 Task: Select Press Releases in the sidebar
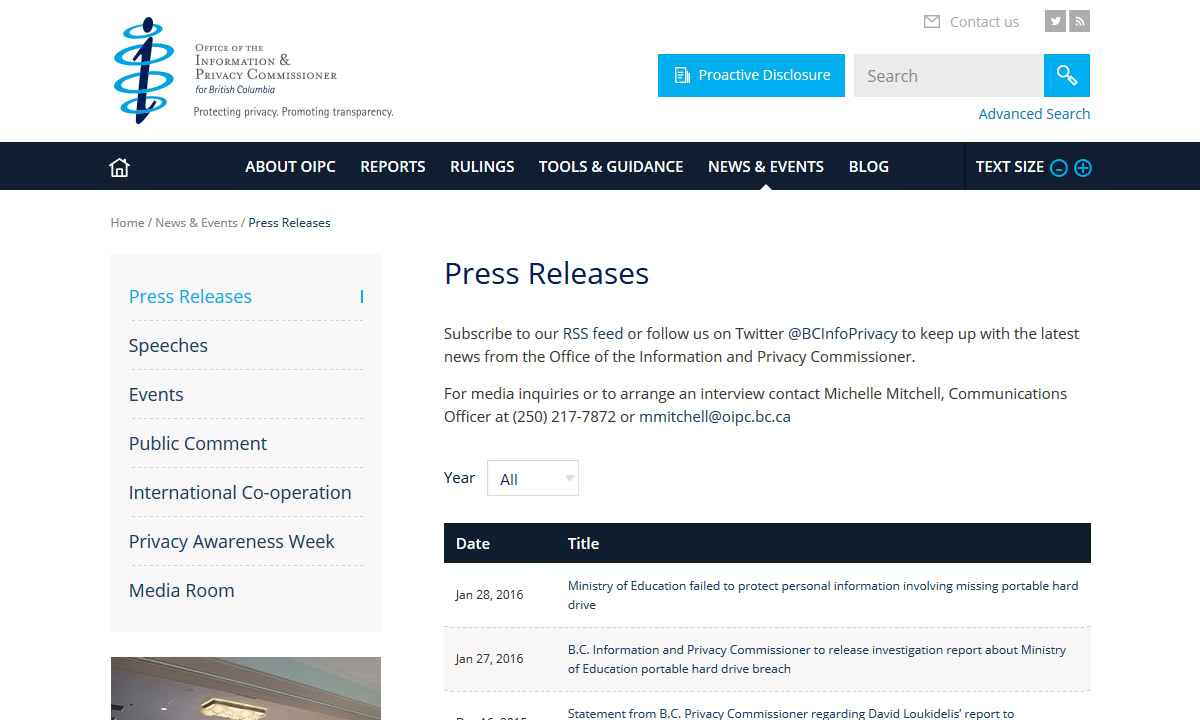190,297
